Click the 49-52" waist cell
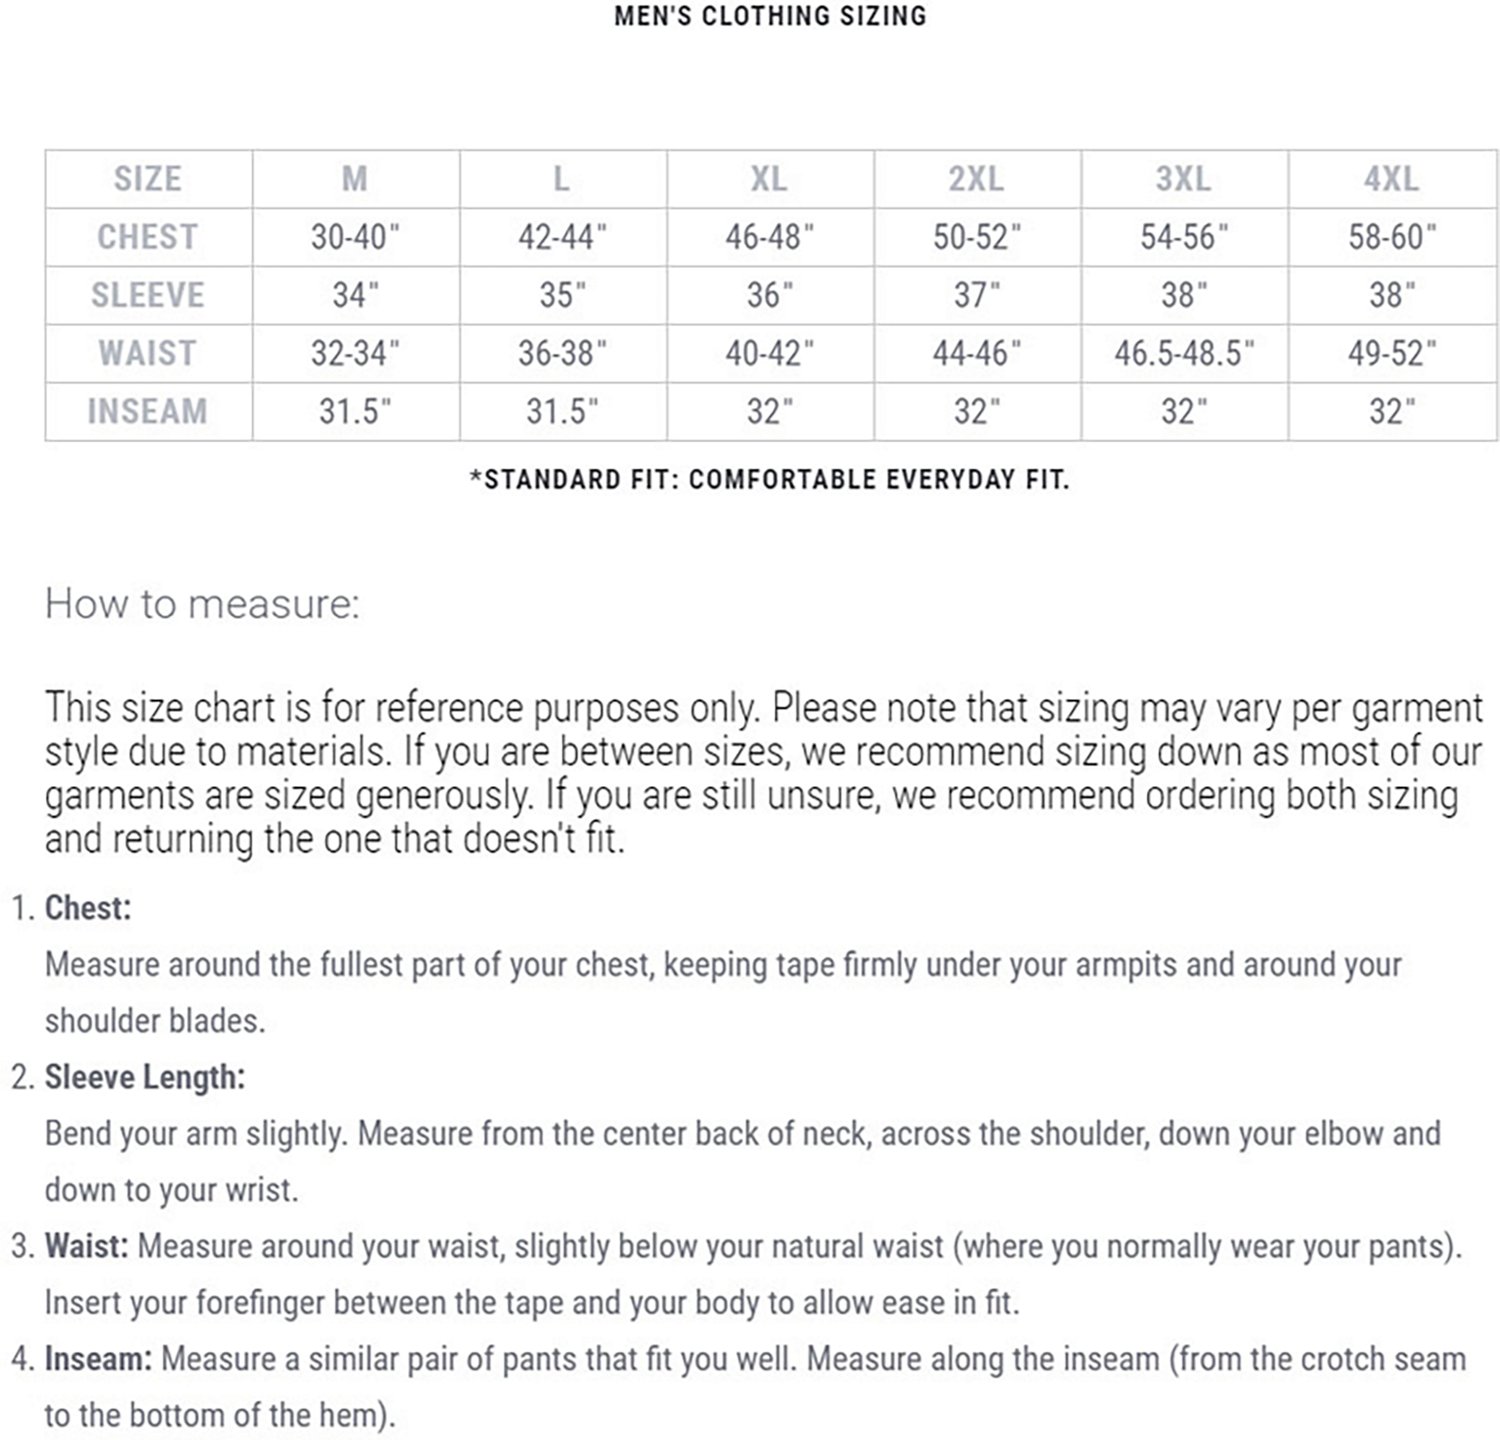Screen dimensions: 1500x1440 tap(1392, 353)
